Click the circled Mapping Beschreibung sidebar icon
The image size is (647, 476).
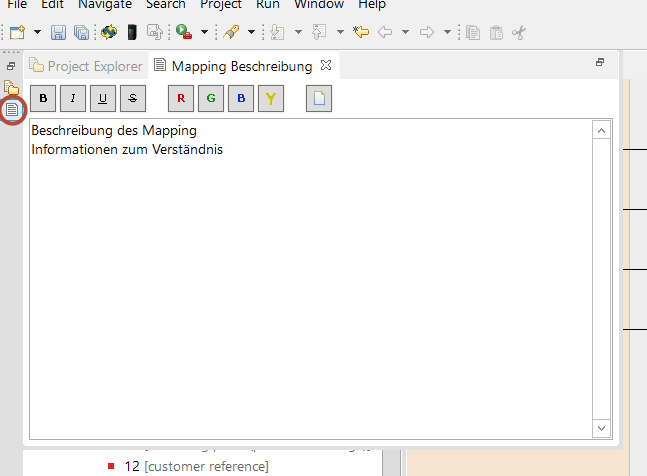[x=12, y=109]
